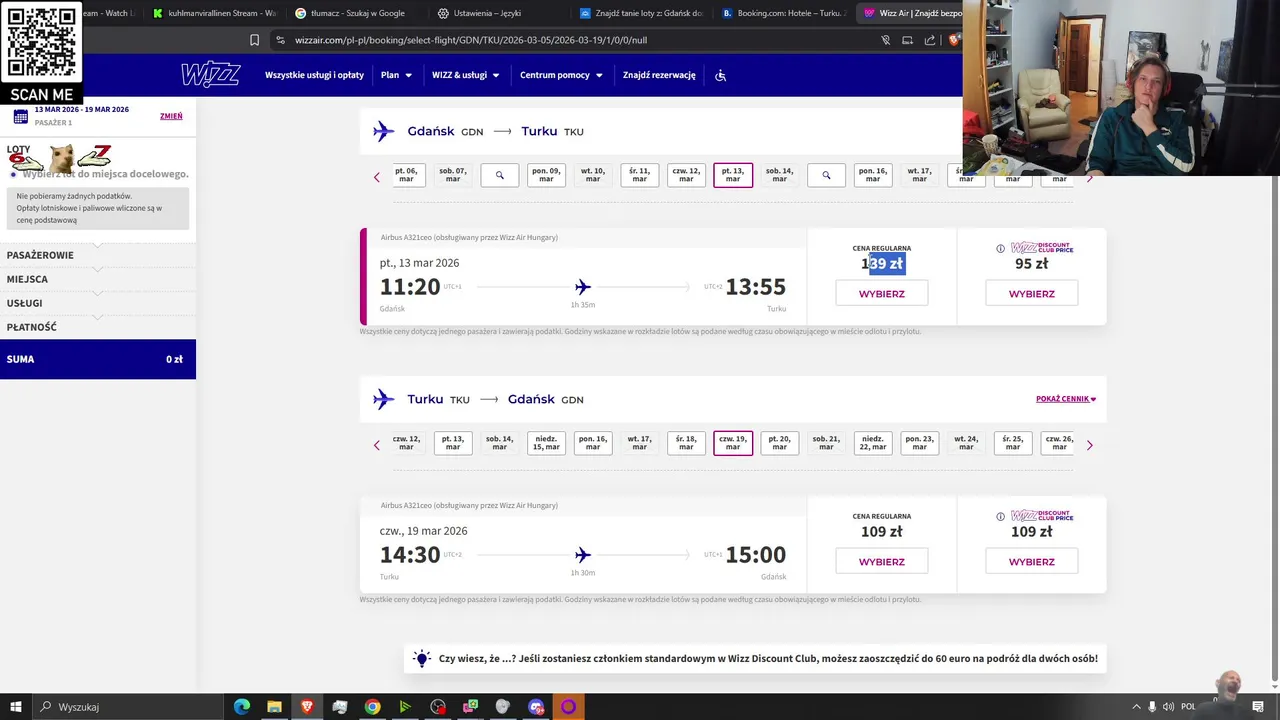Open second magnifier date search in Gdańsk–Turku row
Viewport: 1280px width, 720px height.
coord(826,175)
